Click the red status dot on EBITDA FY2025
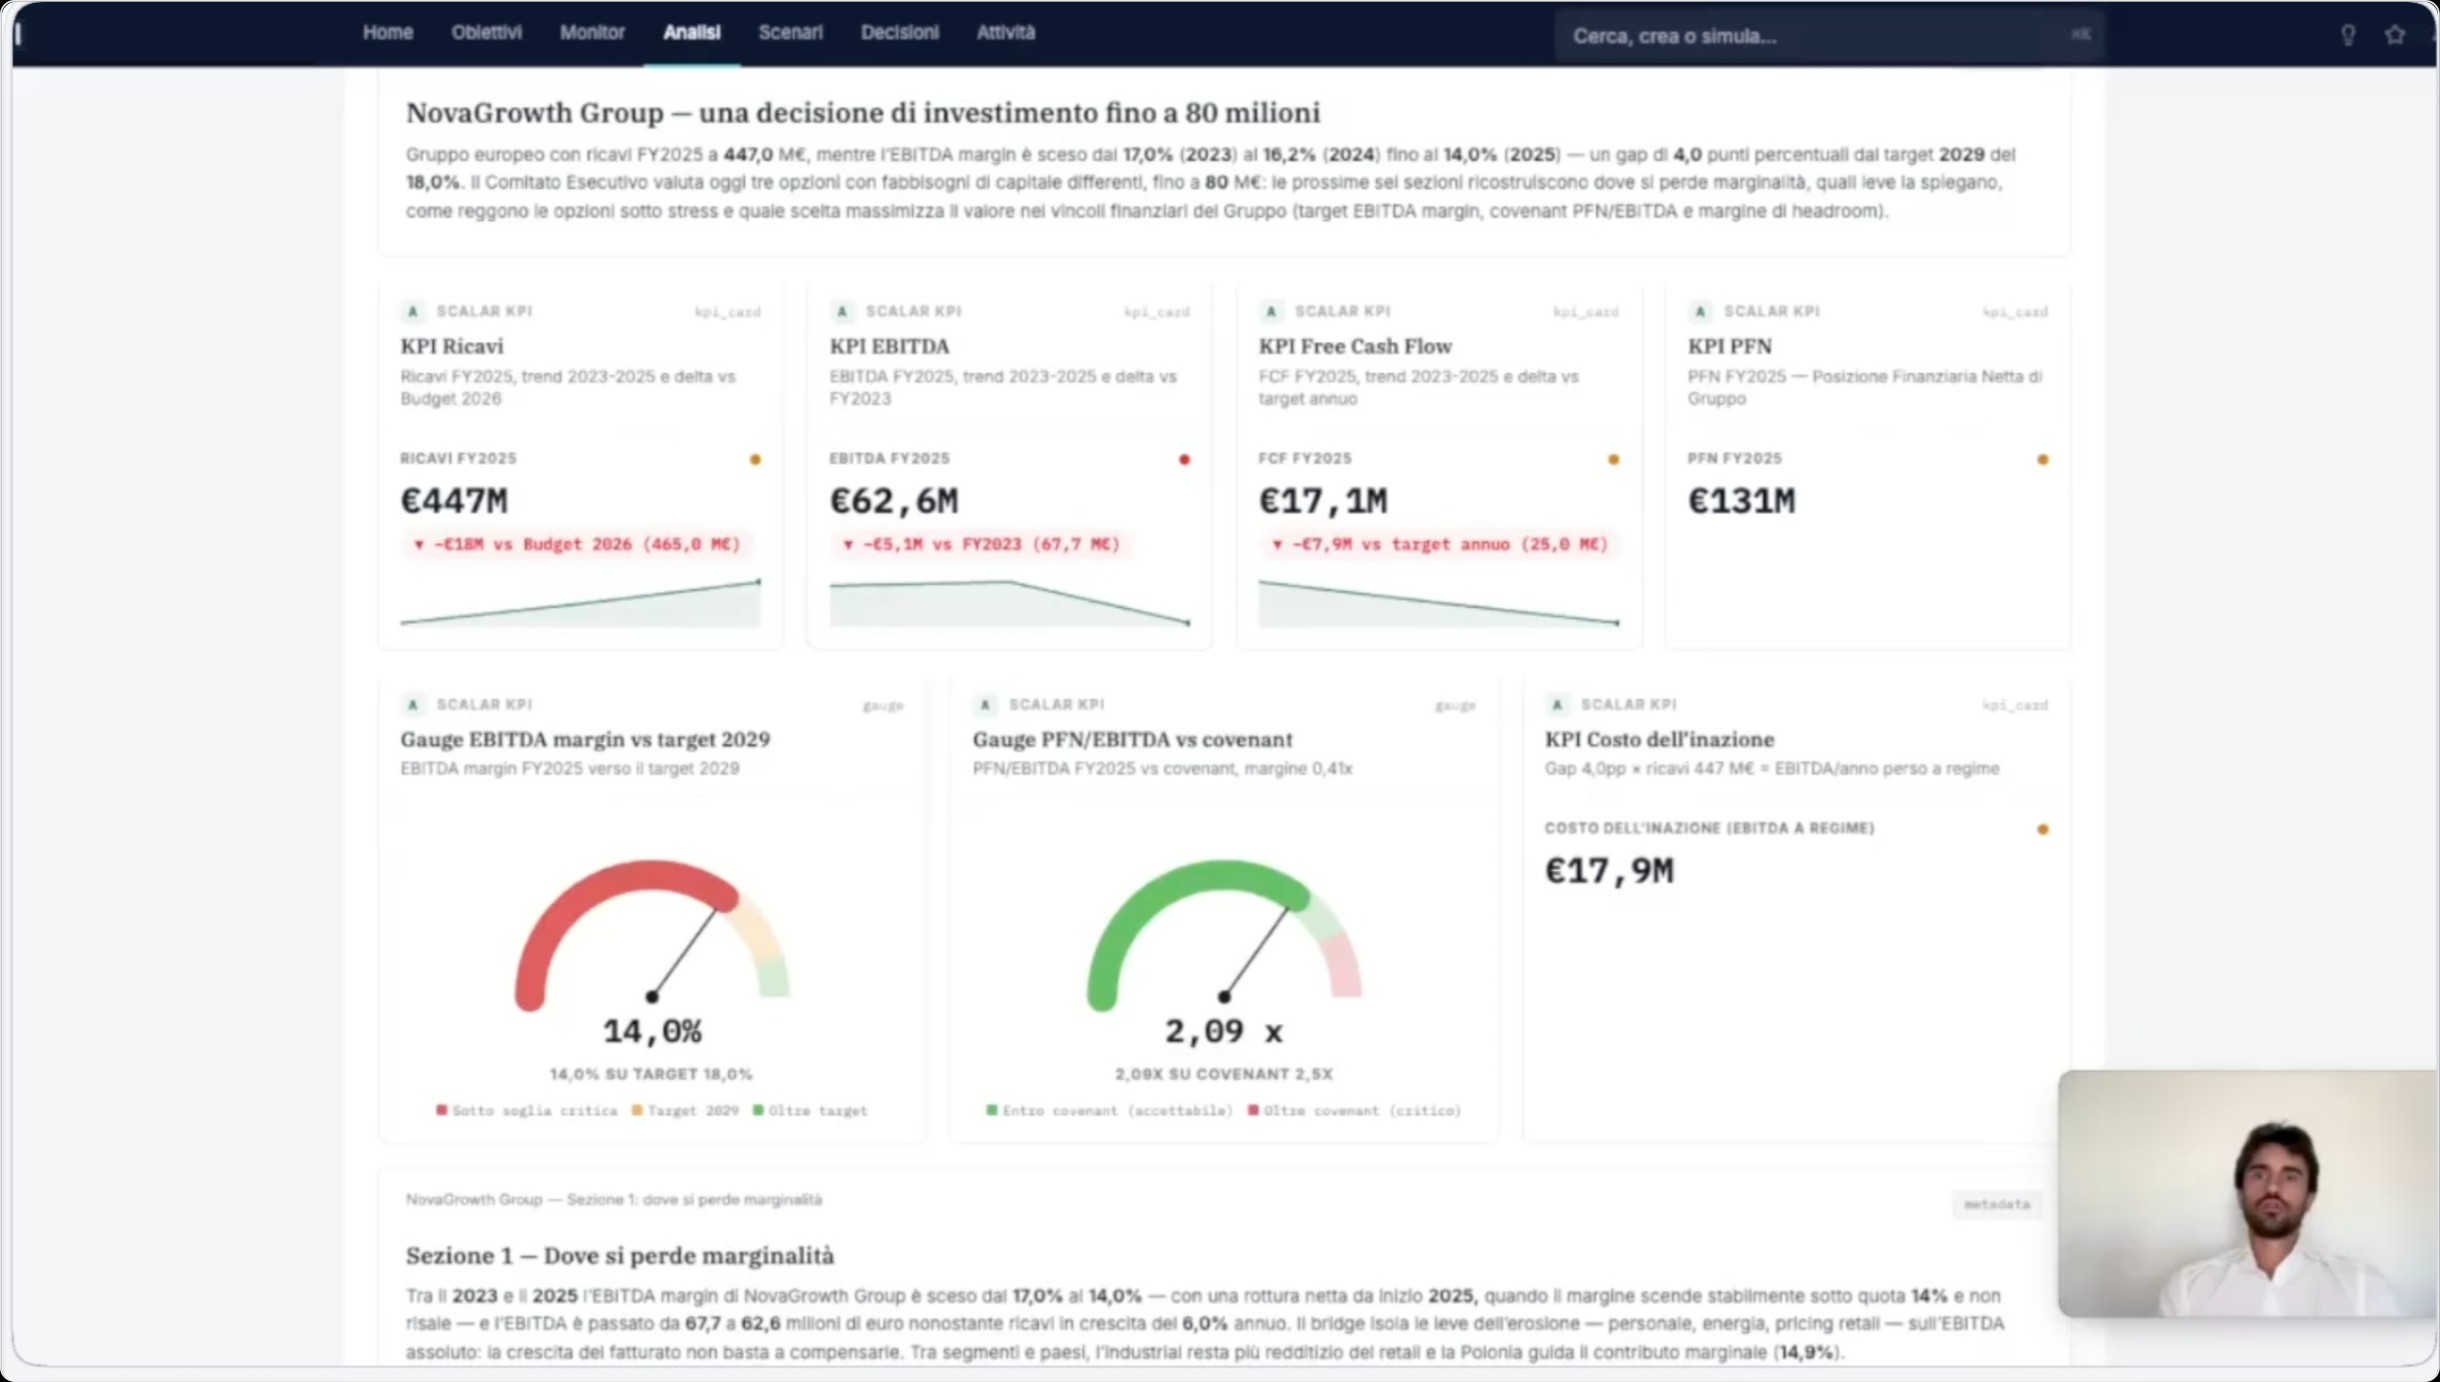The image size is (2440, 1382). point(1184,460)
